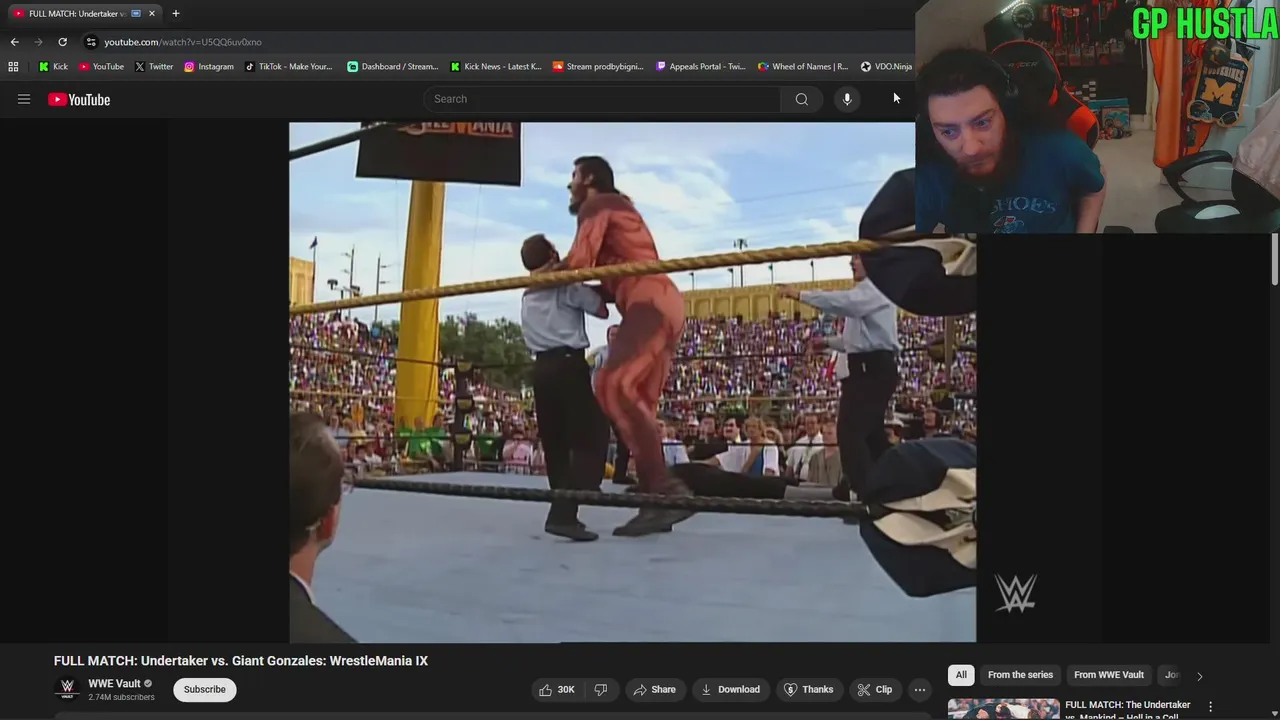This screenshot has height=720, width=1280.
Task: Go to YouTube home via logo
Action: coord(79,99)
